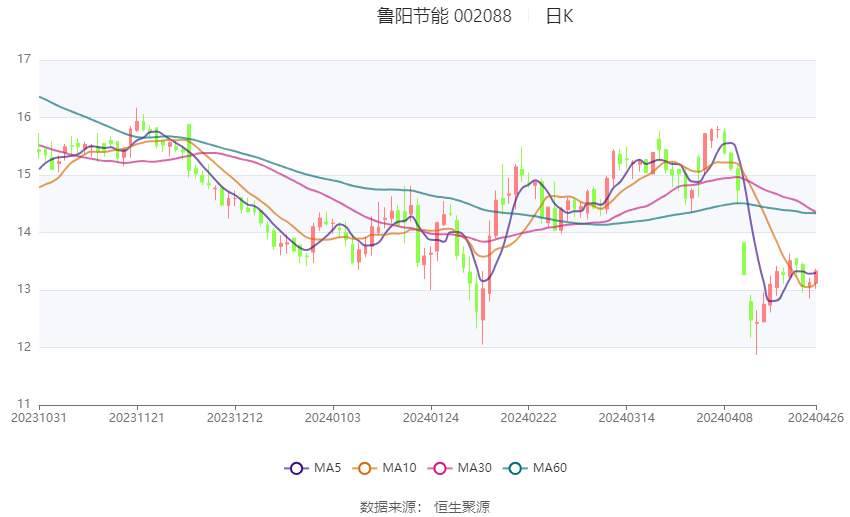850x517 pixels.
Task: Click the y-axis value 16
Action: tap(24, 117)
